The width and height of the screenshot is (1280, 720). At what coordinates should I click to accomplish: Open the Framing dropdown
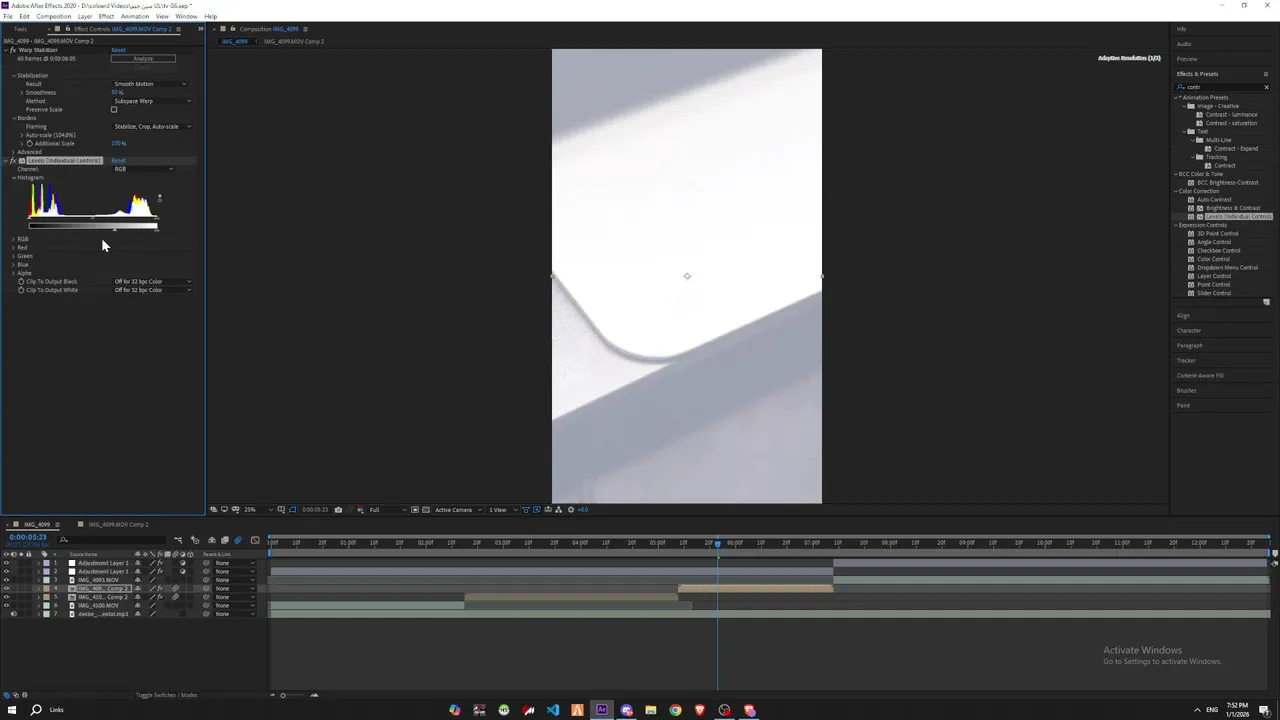tap(152, 126)
